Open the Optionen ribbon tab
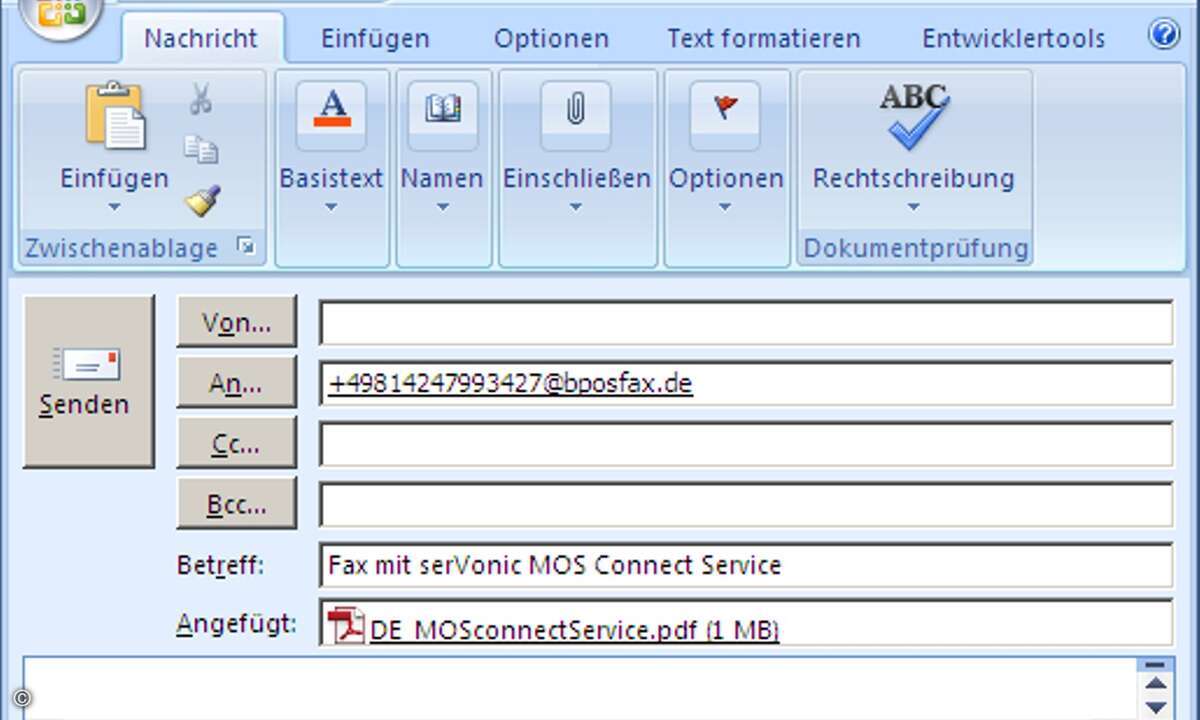The image size is (1200, 720). (x=551, y=39)
